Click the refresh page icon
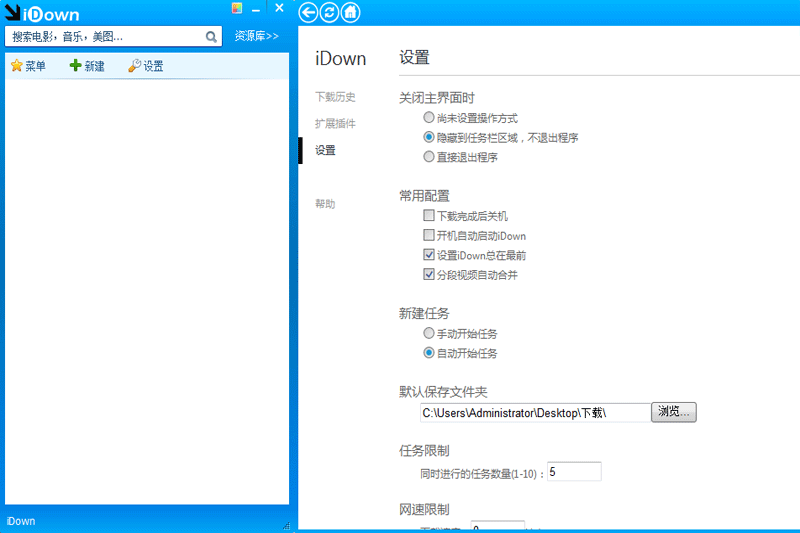The width and height of the screenshot is (800, 533). pyautogui.click(x=329, y=12)
